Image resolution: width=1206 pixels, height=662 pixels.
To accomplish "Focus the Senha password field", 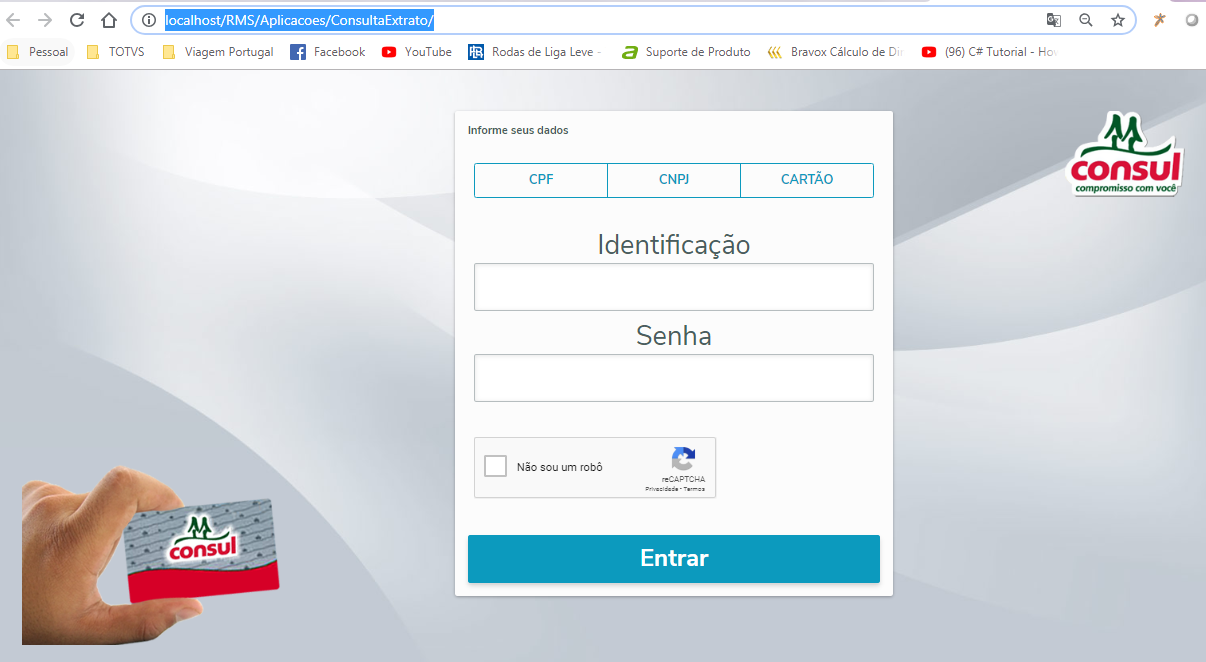I will click(674, 378).
